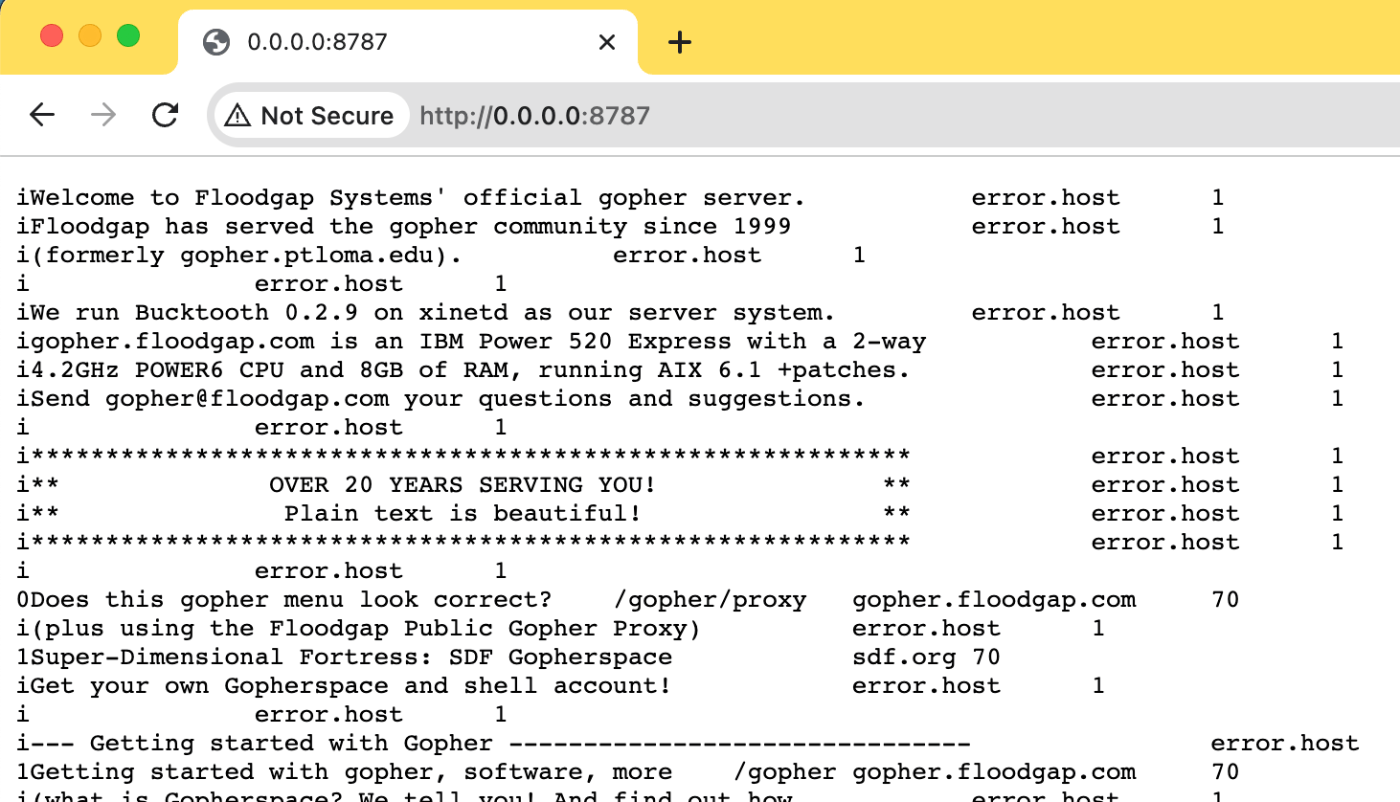Click "iFloodgap has served the gopher community since 1999"
This screenshot has width=1400, height=802.
click(404, 227)
